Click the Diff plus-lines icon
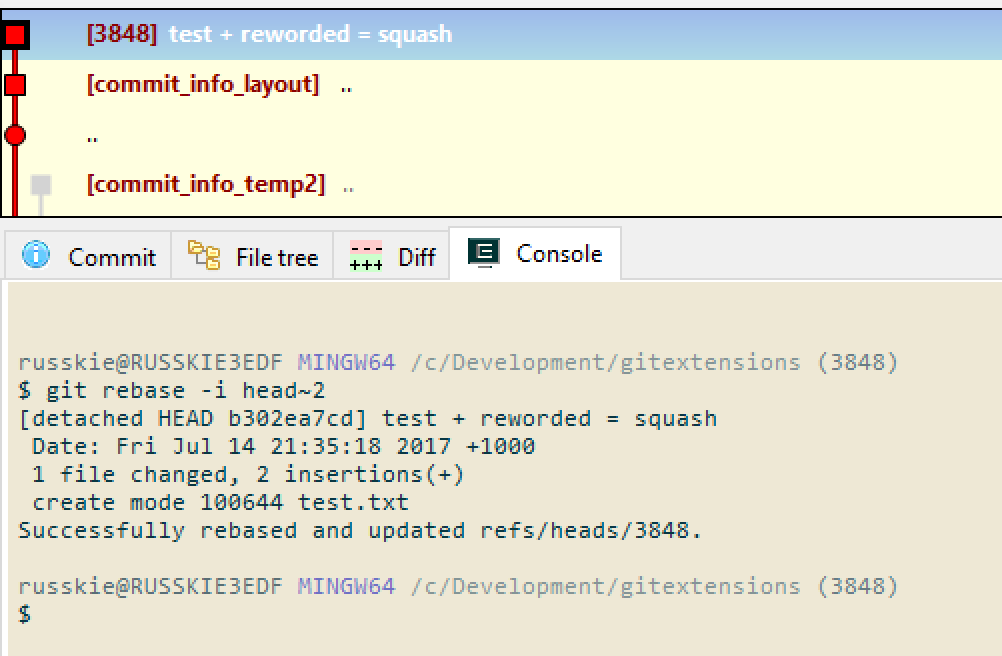1002x656 pixels. (x=365, y=256)
